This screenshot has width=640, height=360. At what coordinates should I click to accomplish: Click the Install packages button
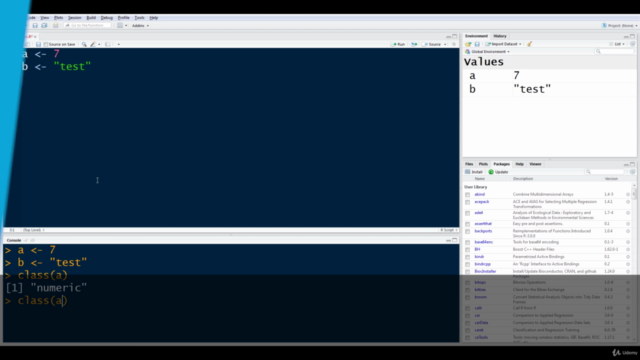pyautogui.click(x=474, y=172)
